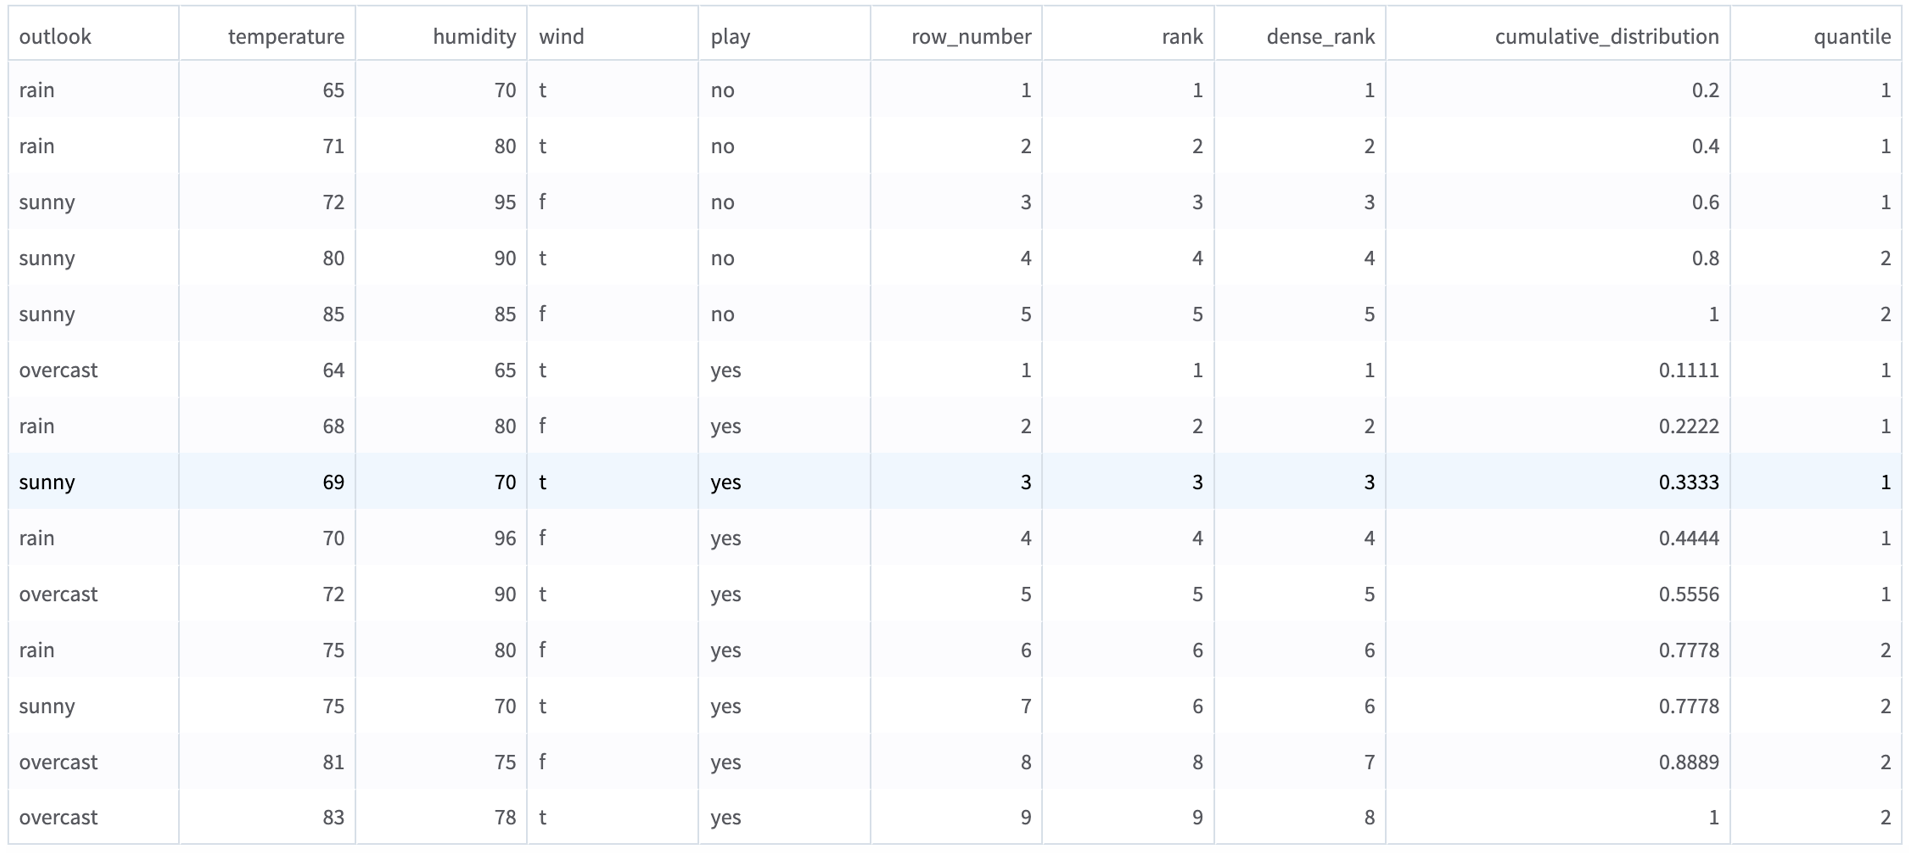Select the cell with value 0.8889

(1688, 762)
